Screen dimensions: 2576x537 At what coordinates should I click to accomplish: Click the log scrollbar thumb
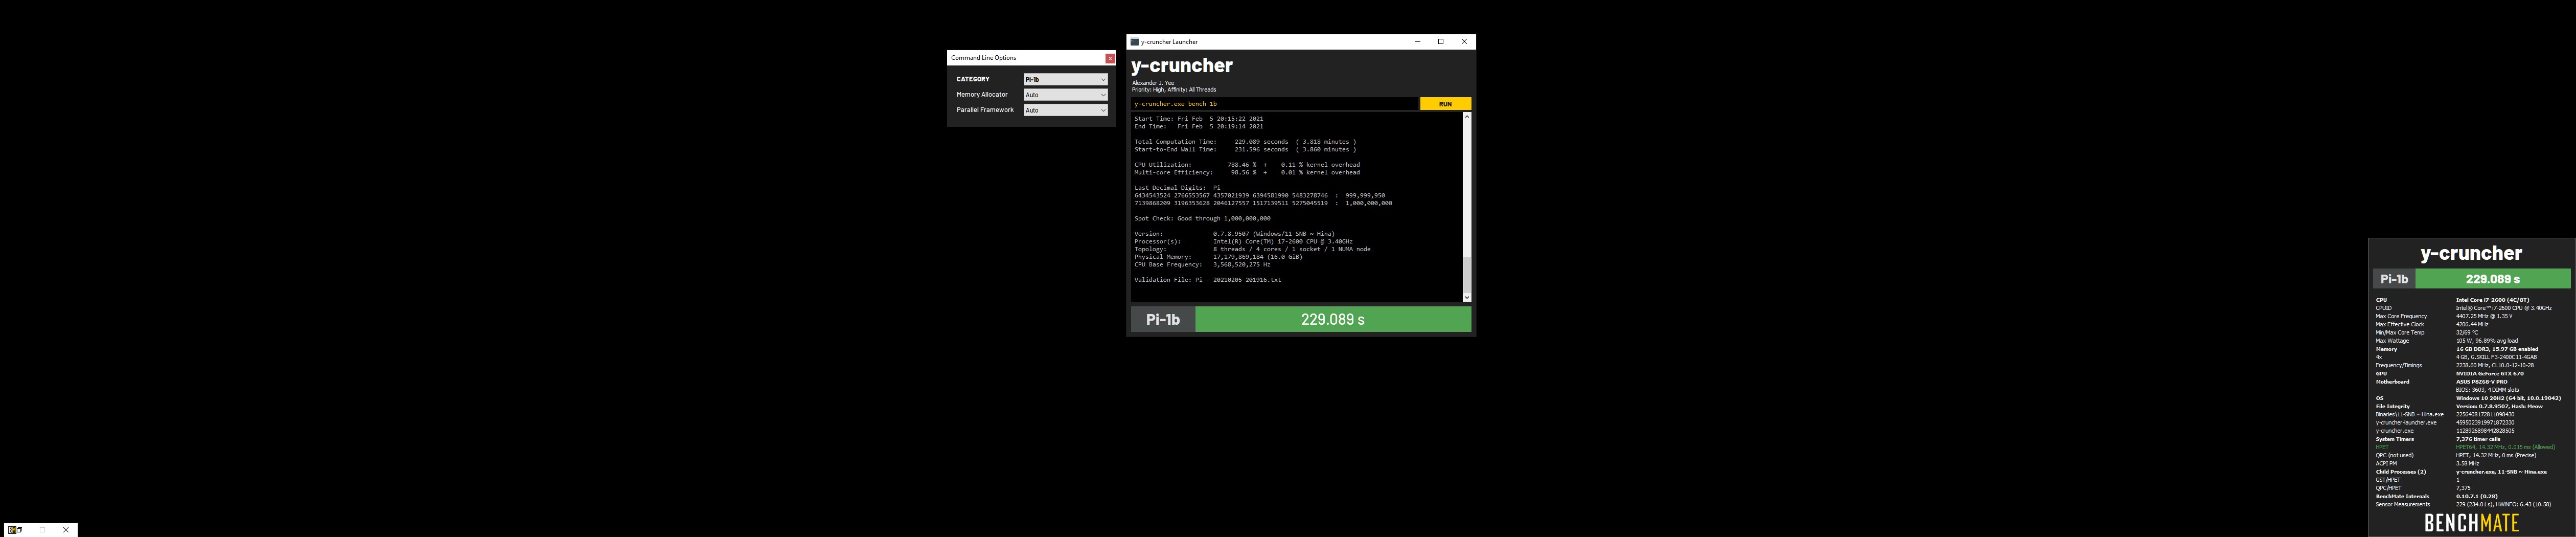coord(1467,274)
